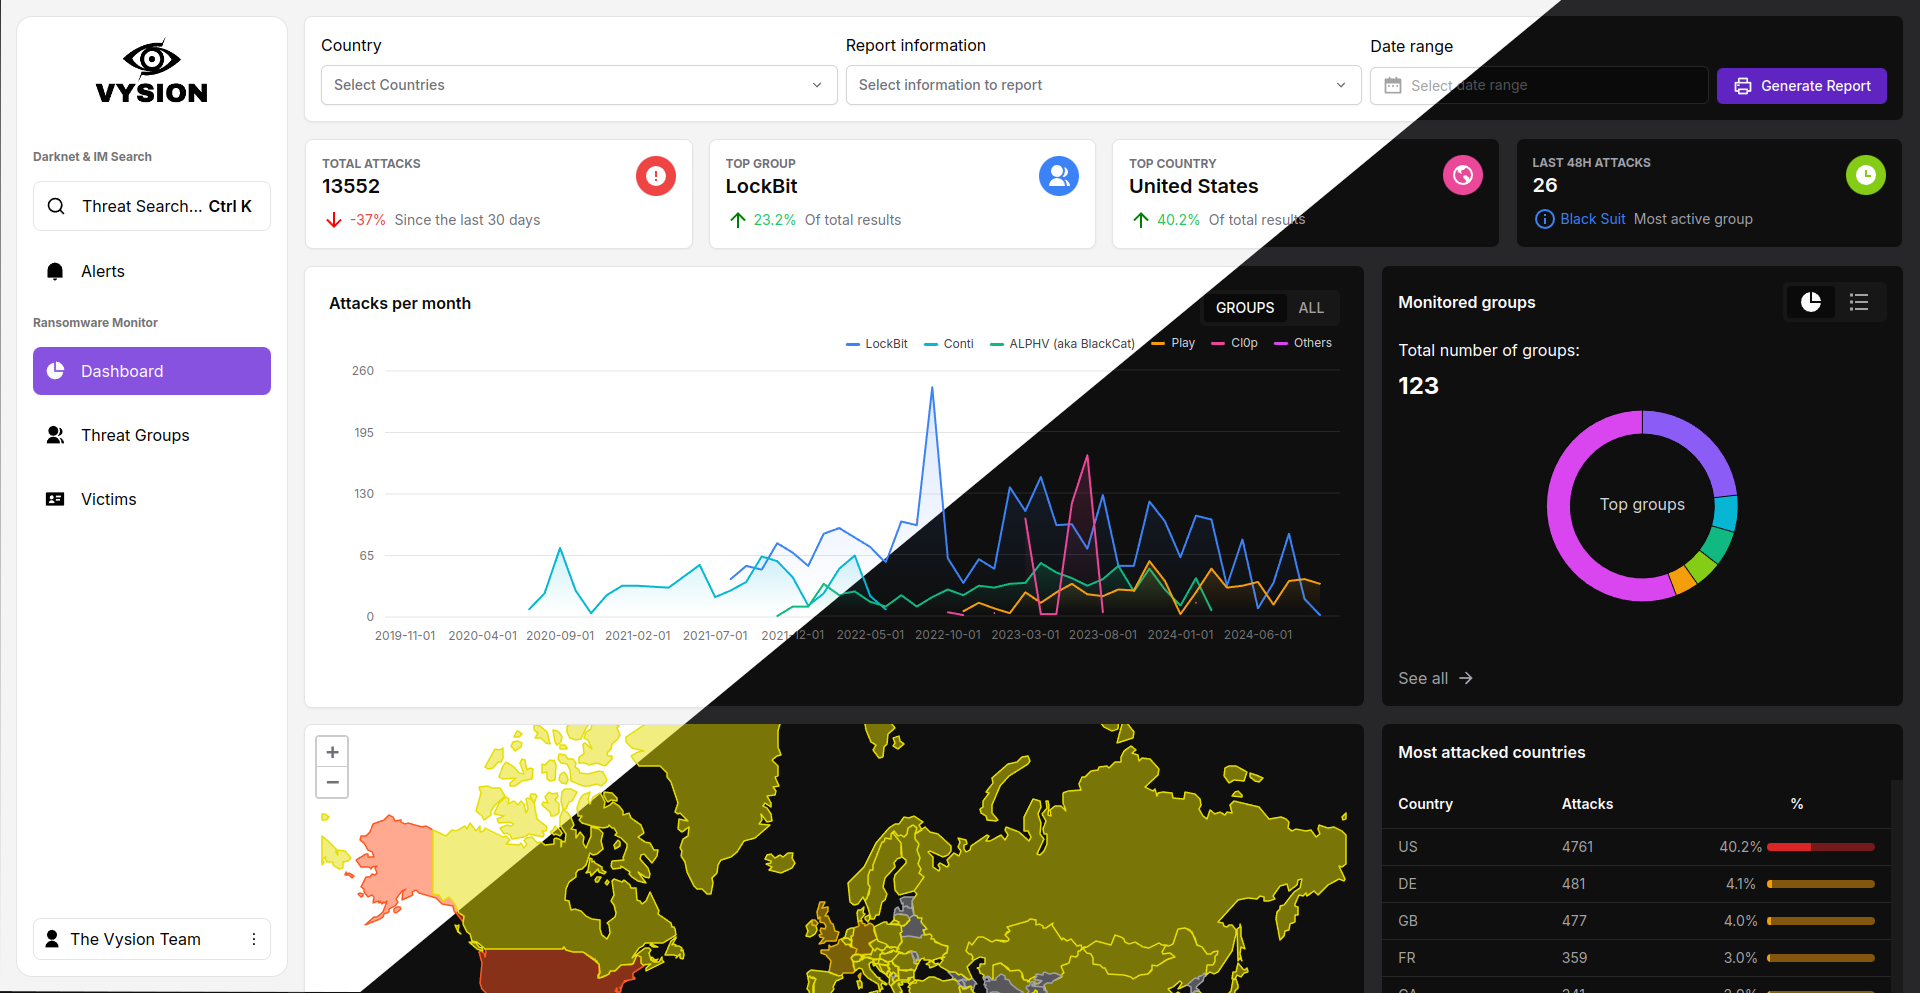Switch chart to the ALL tab

1311,308
